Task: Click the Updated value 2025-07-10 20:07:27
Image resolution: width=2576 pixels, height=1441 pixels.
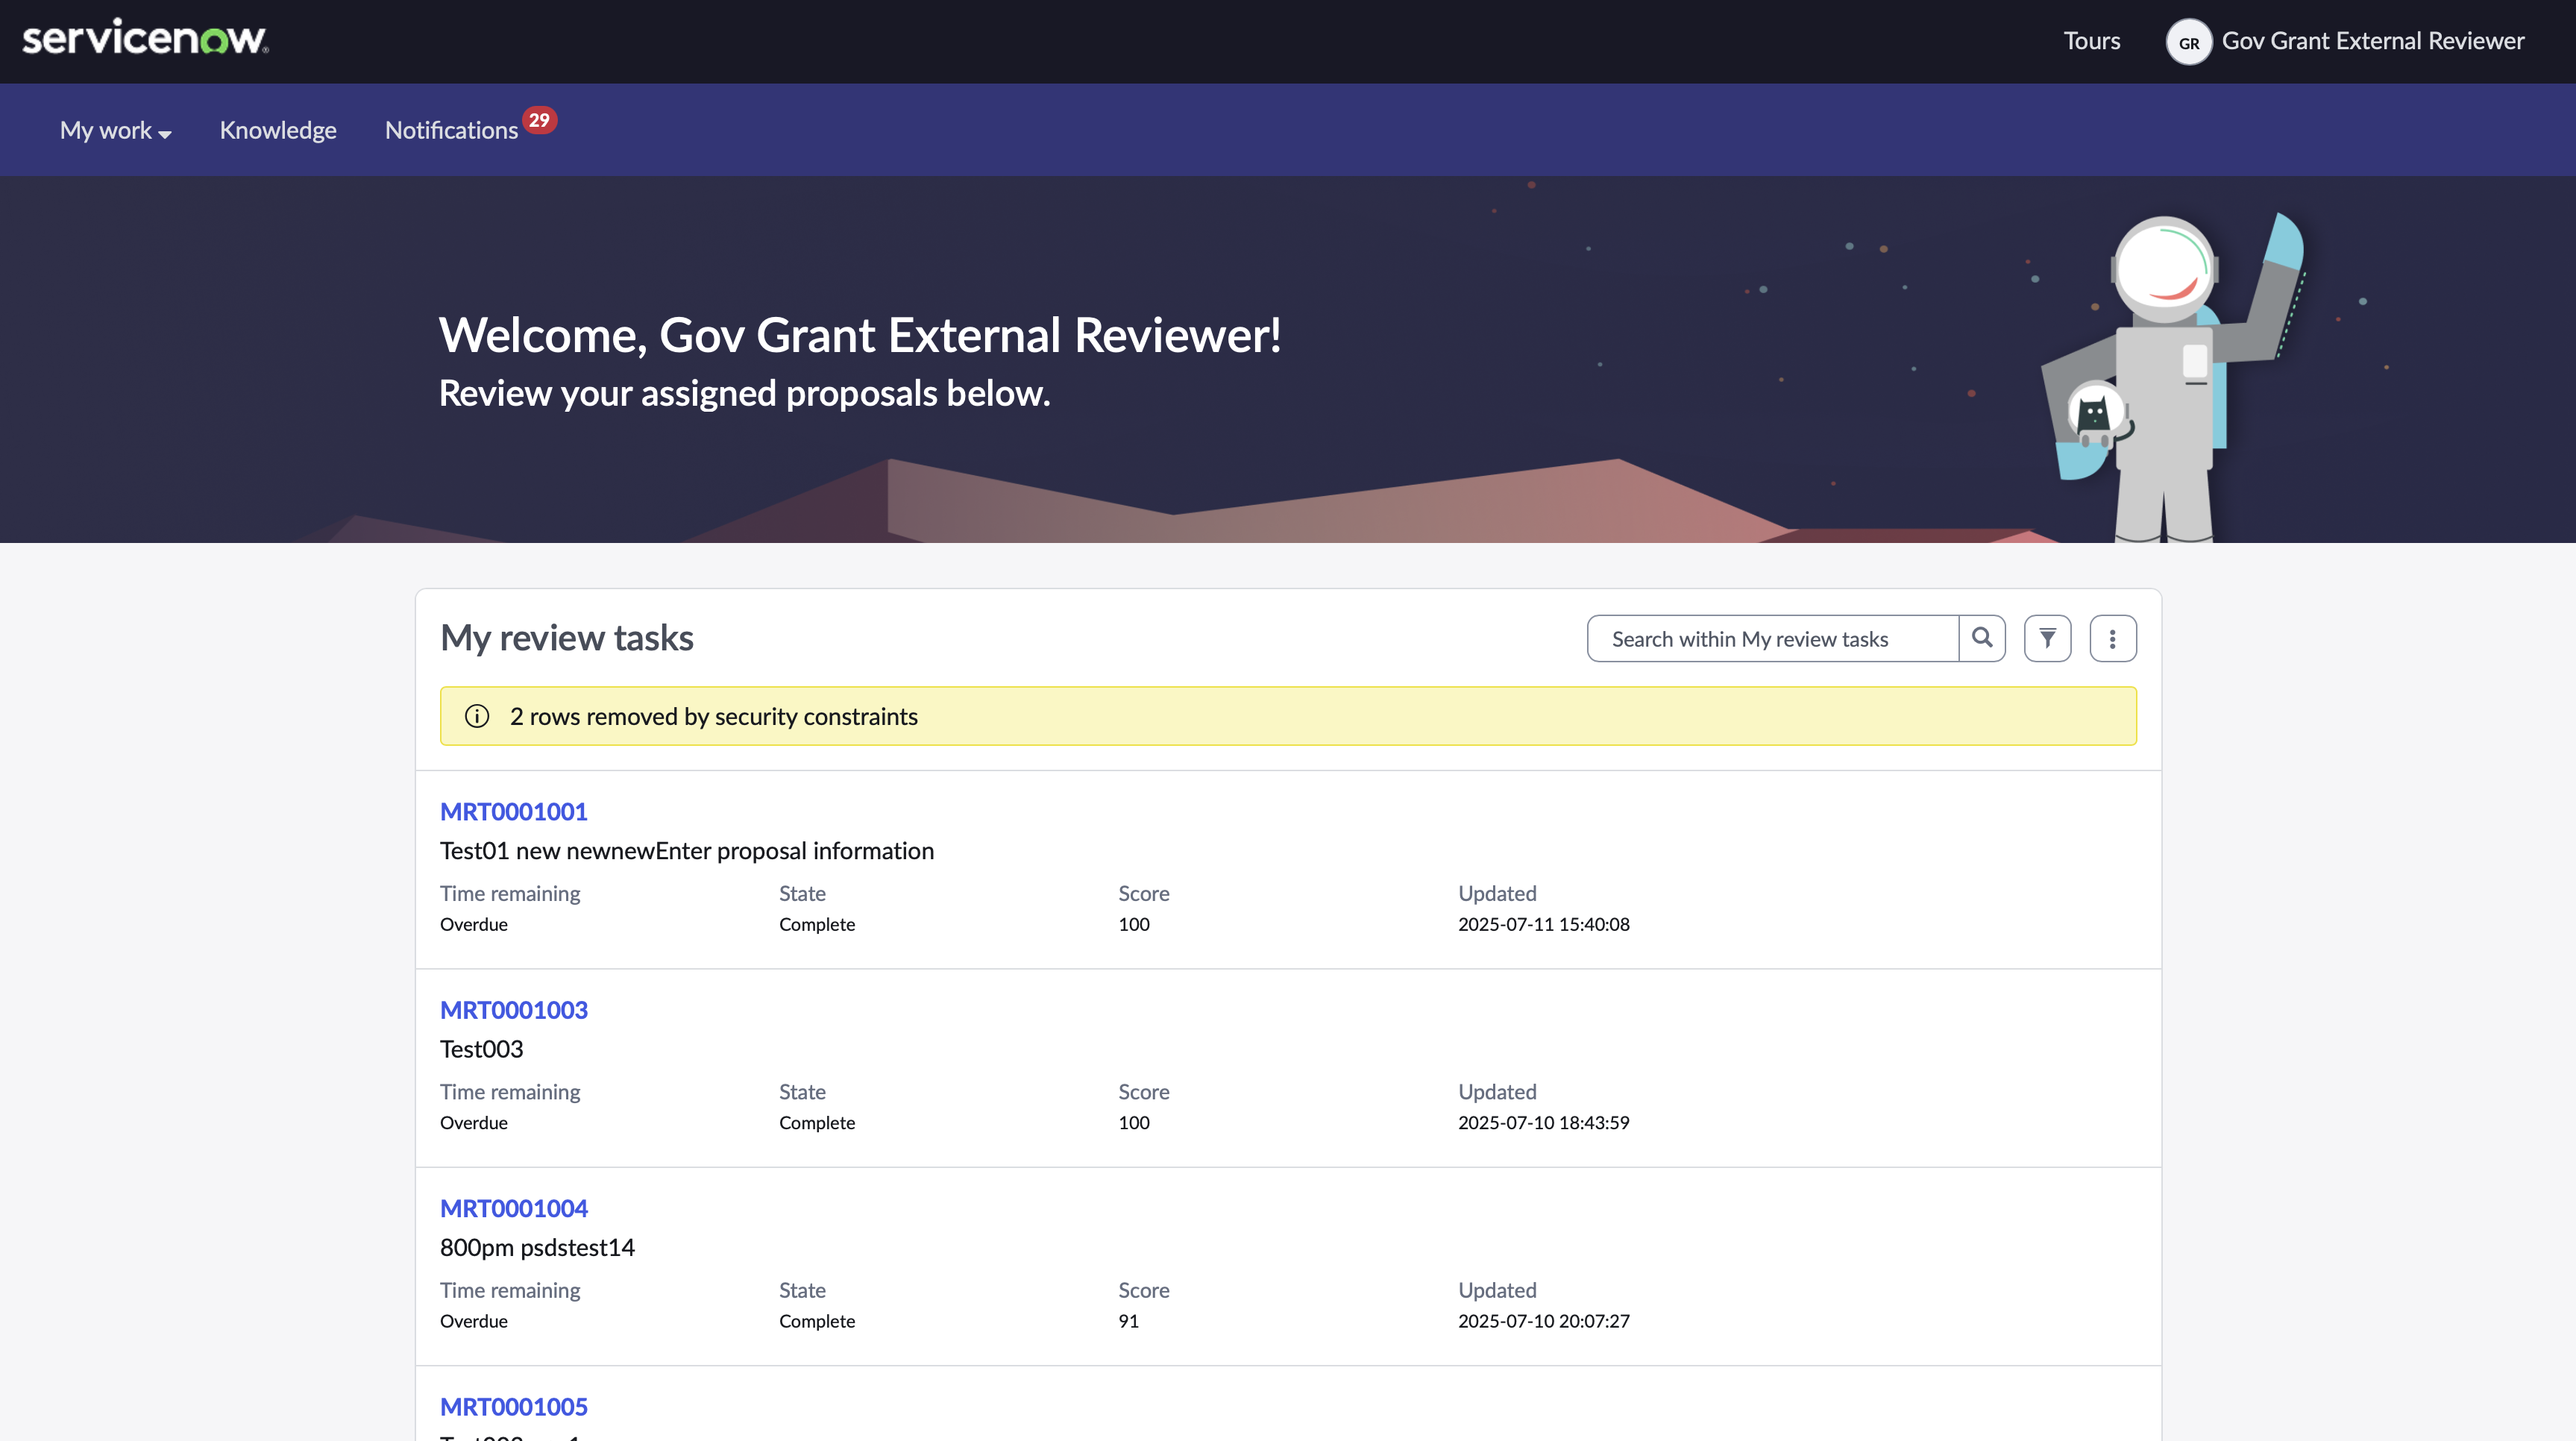Action: (1544, 1321)
